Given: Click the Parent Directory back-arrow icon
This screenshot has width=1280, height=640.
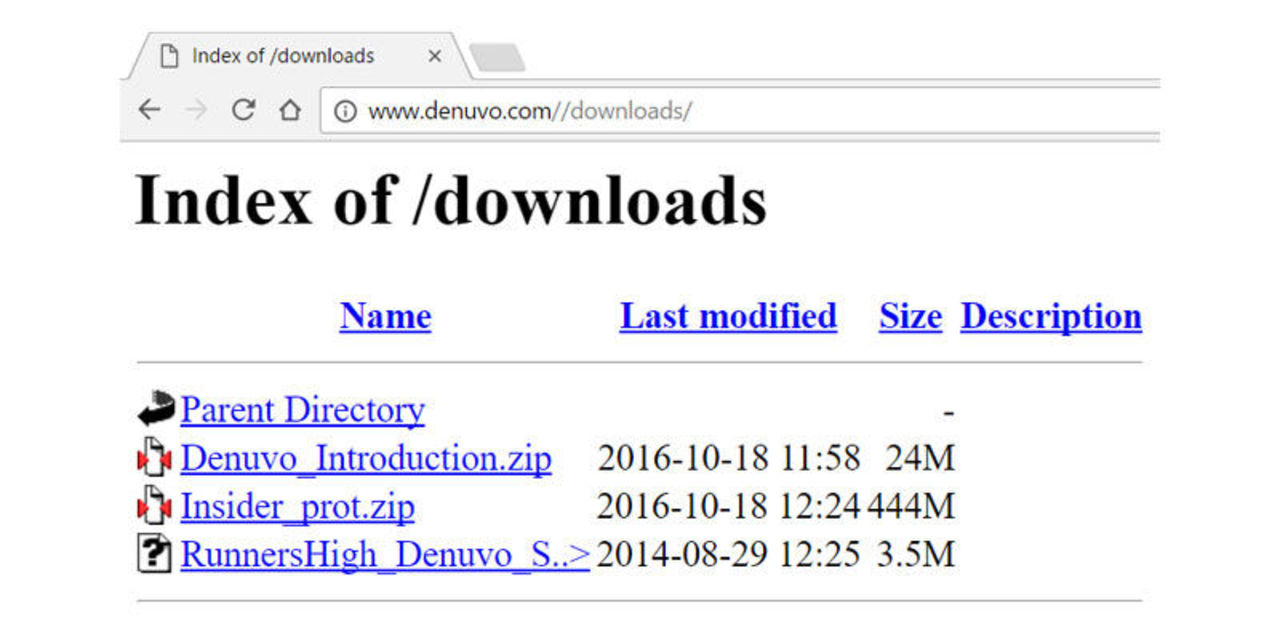Looking at the screenshot, I should 156,409.
